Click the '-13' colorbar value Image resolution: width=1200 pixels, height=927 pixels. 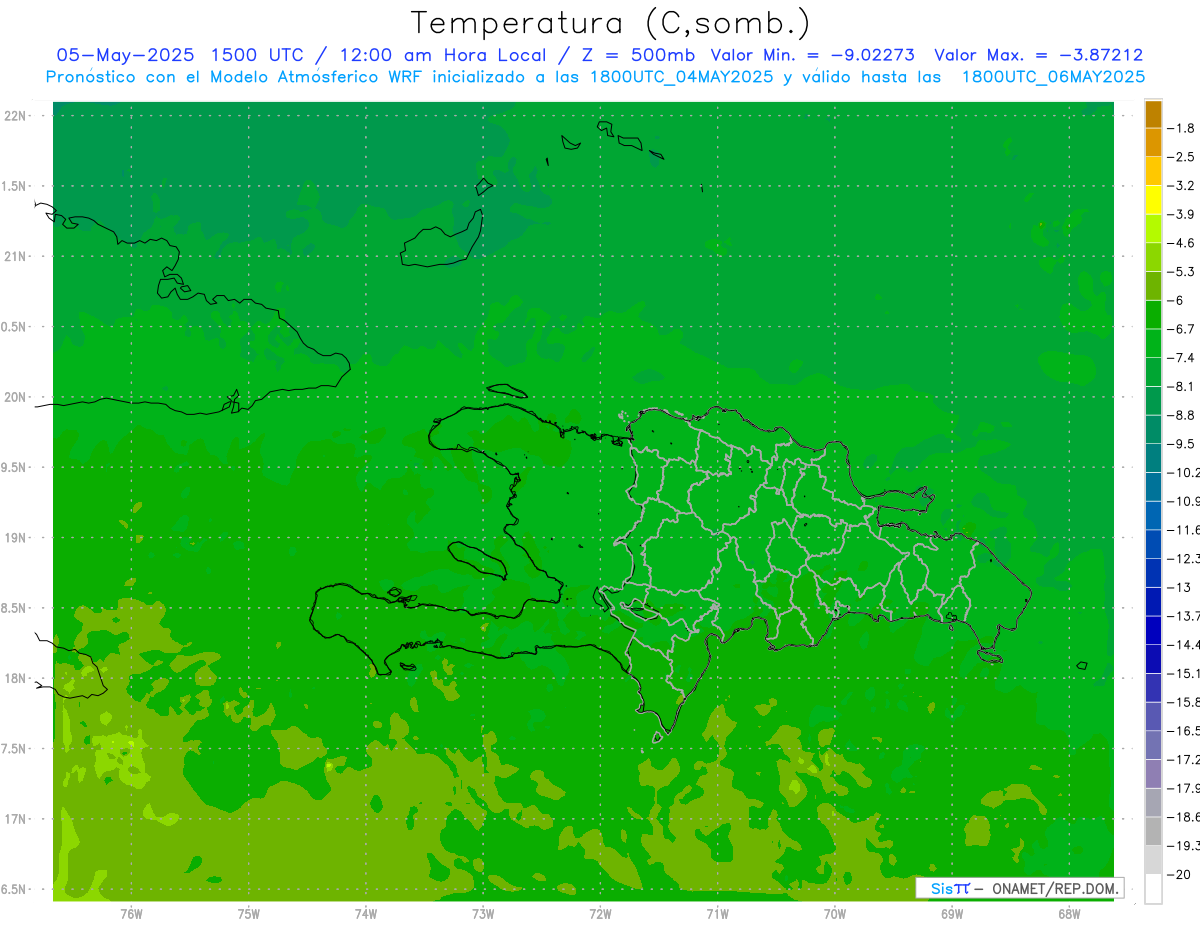[1178, 587]
